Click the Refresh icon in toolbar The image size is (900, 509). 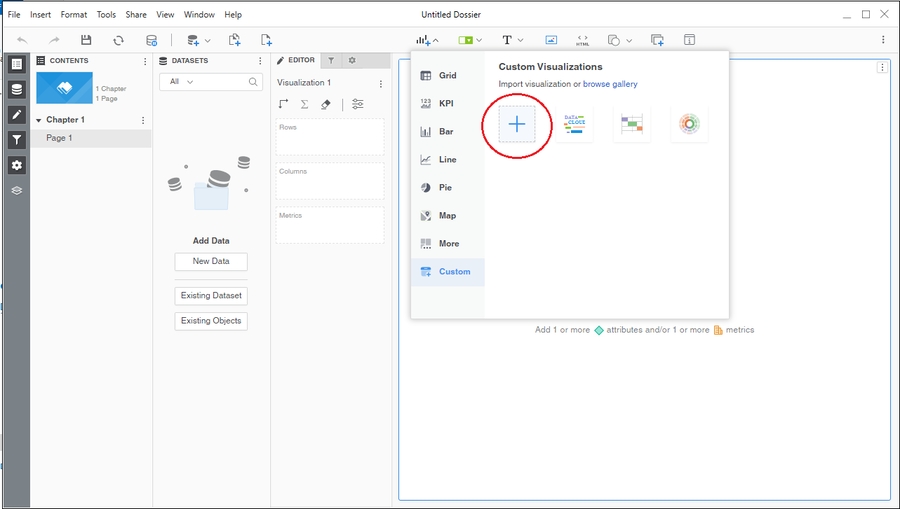pyautogui.click(x=118, y=40)
